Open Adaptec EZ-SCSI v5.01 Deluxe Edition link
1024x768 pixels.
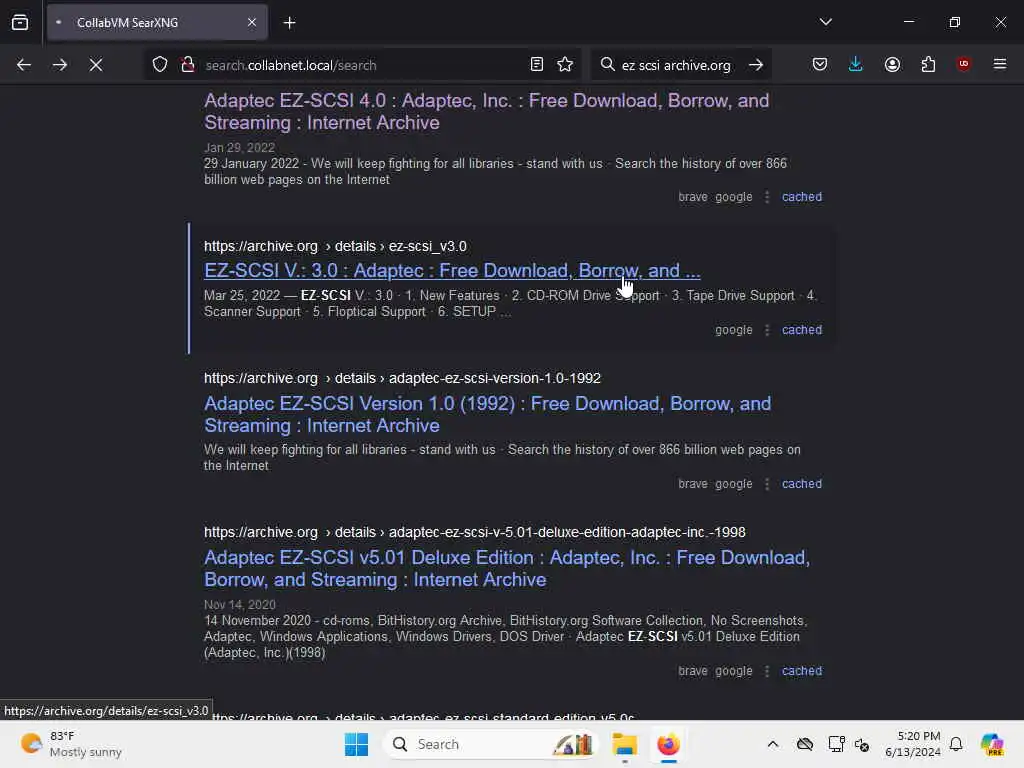coord(507,569)
